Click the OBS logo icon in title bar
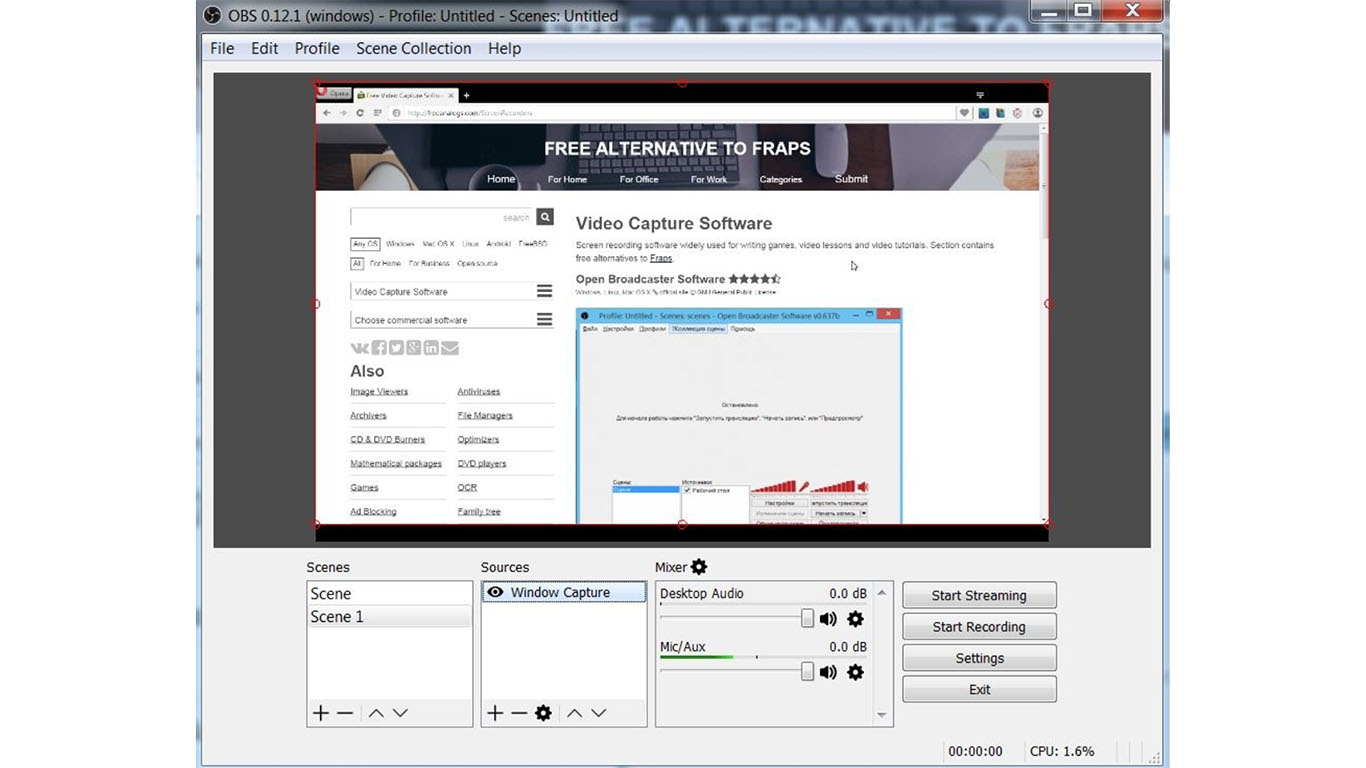Screen dimensions: 1366x768 pyautogui.click(x=212, y=15)
